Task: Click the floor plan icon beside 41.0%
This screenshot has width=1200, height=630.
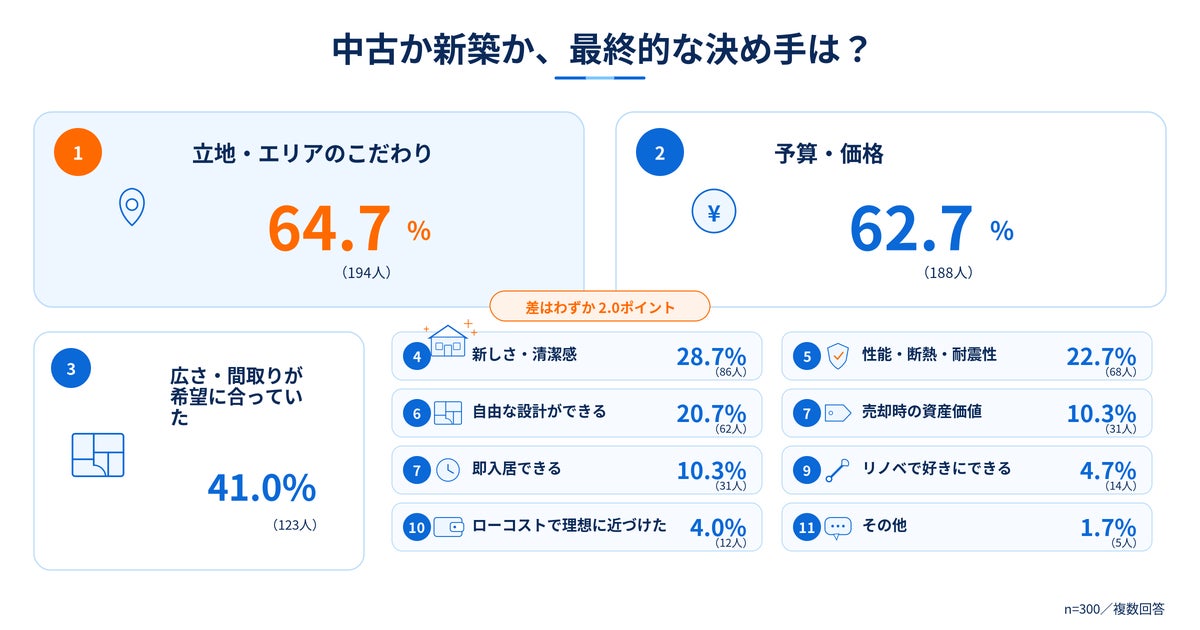Action: tap(98, 455)
